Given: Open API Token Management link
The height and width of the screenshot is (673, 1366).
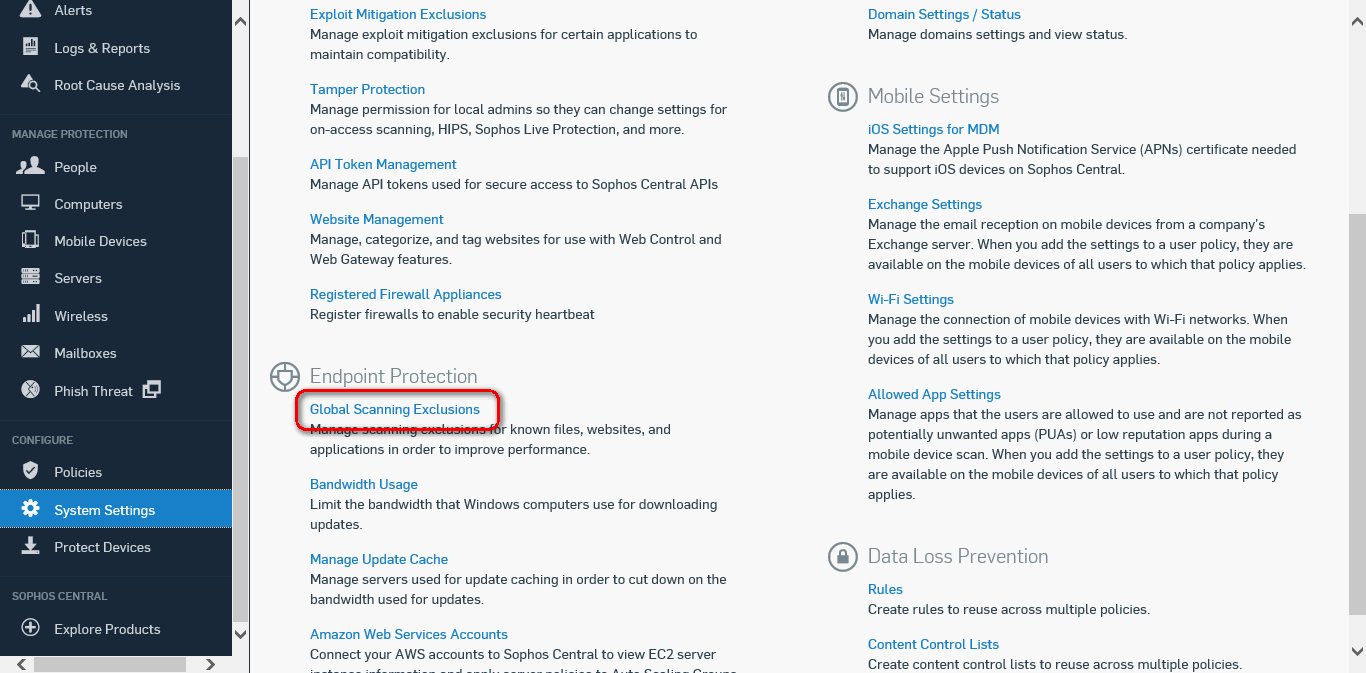Looking at the screenshot, I should pyautogui.click(x=383, y=164).
